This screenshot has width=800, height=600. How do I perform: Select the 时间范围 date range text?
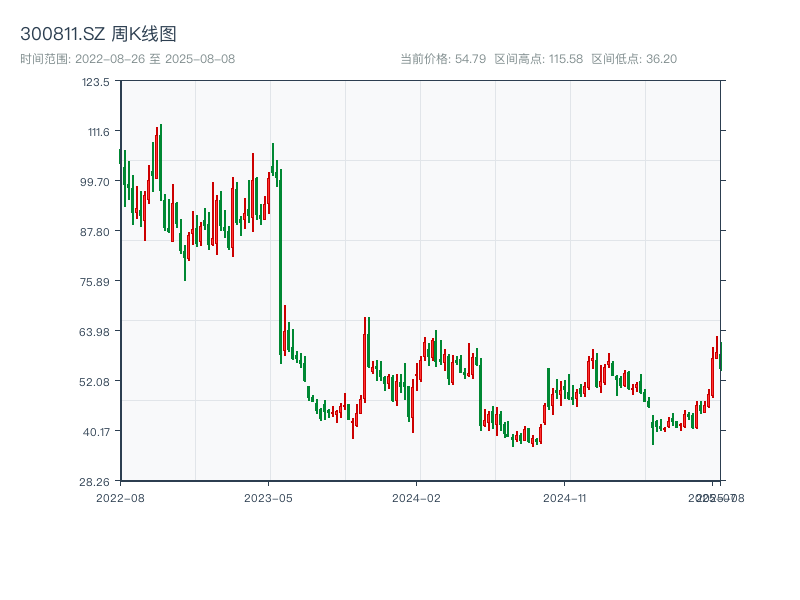click(128, 59)
